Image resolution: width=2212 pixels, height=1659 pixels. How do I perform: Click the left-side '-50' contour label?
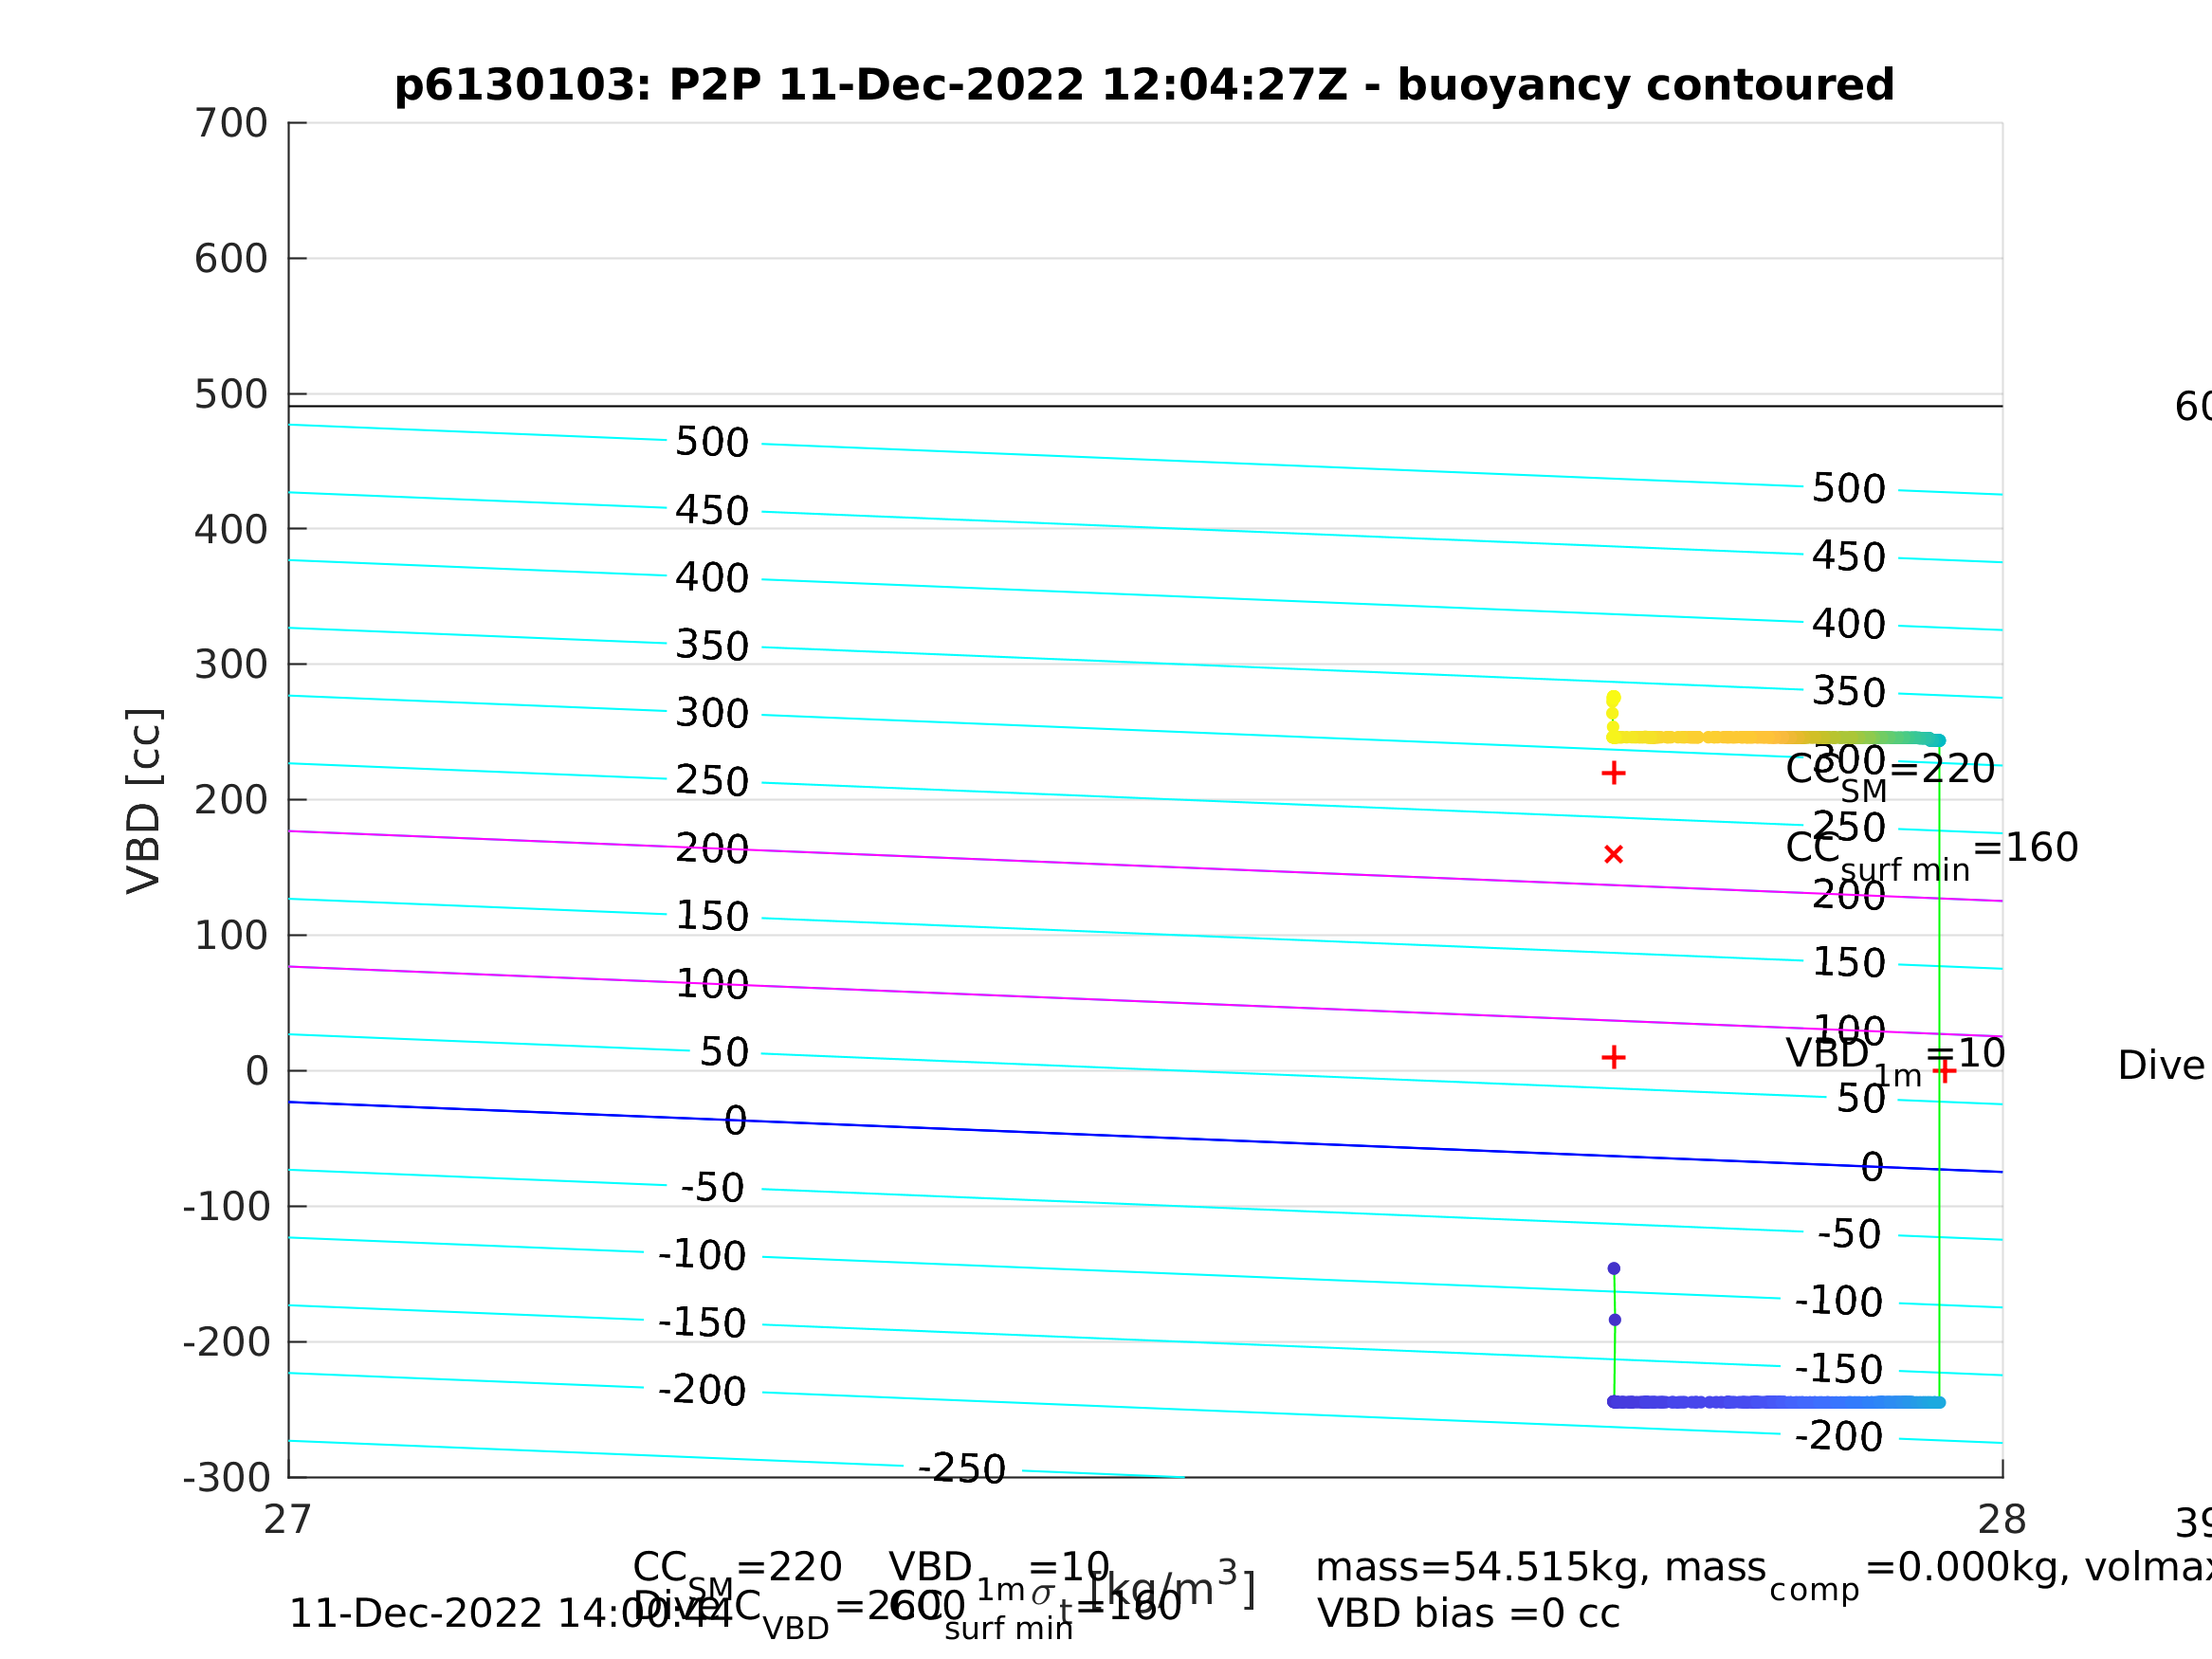[713, 1189]
